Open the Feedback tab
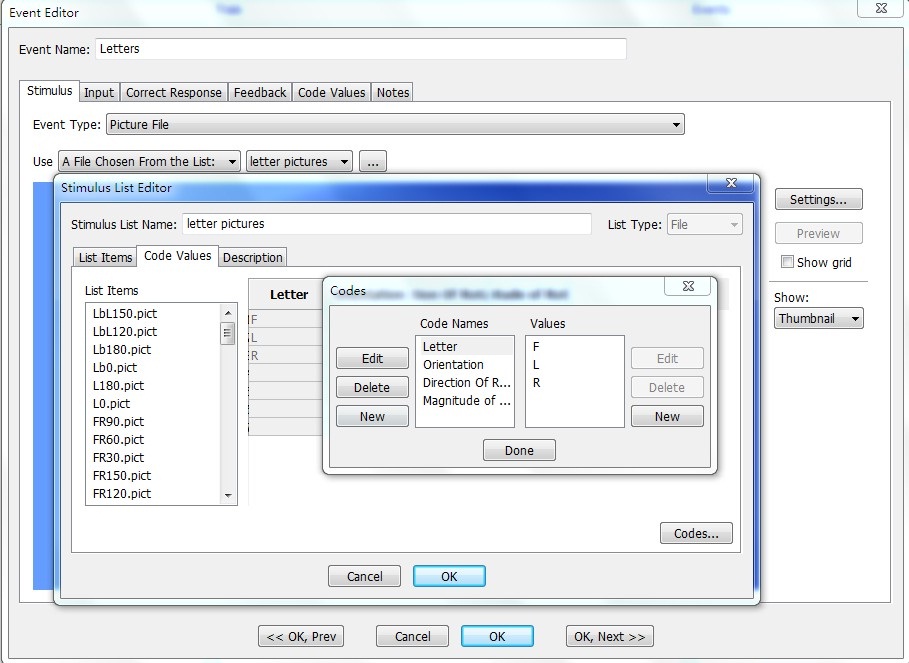The width and height of the screenshot is (909, 663). coord(260,93)
